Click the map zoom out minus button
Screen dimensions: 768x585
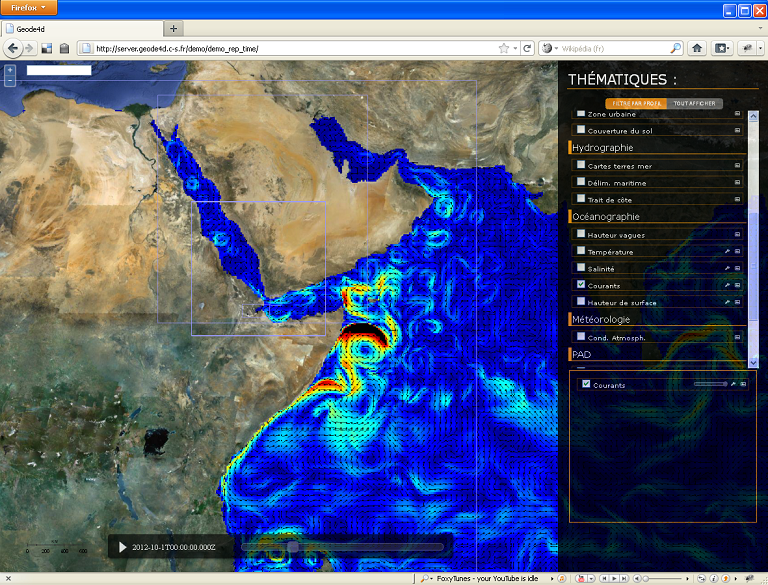point(10,81)
